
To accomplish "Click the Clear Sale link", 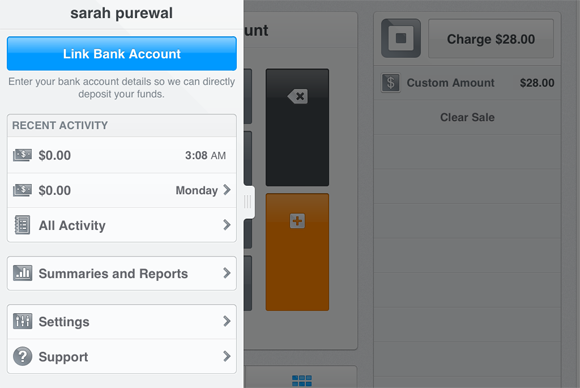I will click(467, 117).
